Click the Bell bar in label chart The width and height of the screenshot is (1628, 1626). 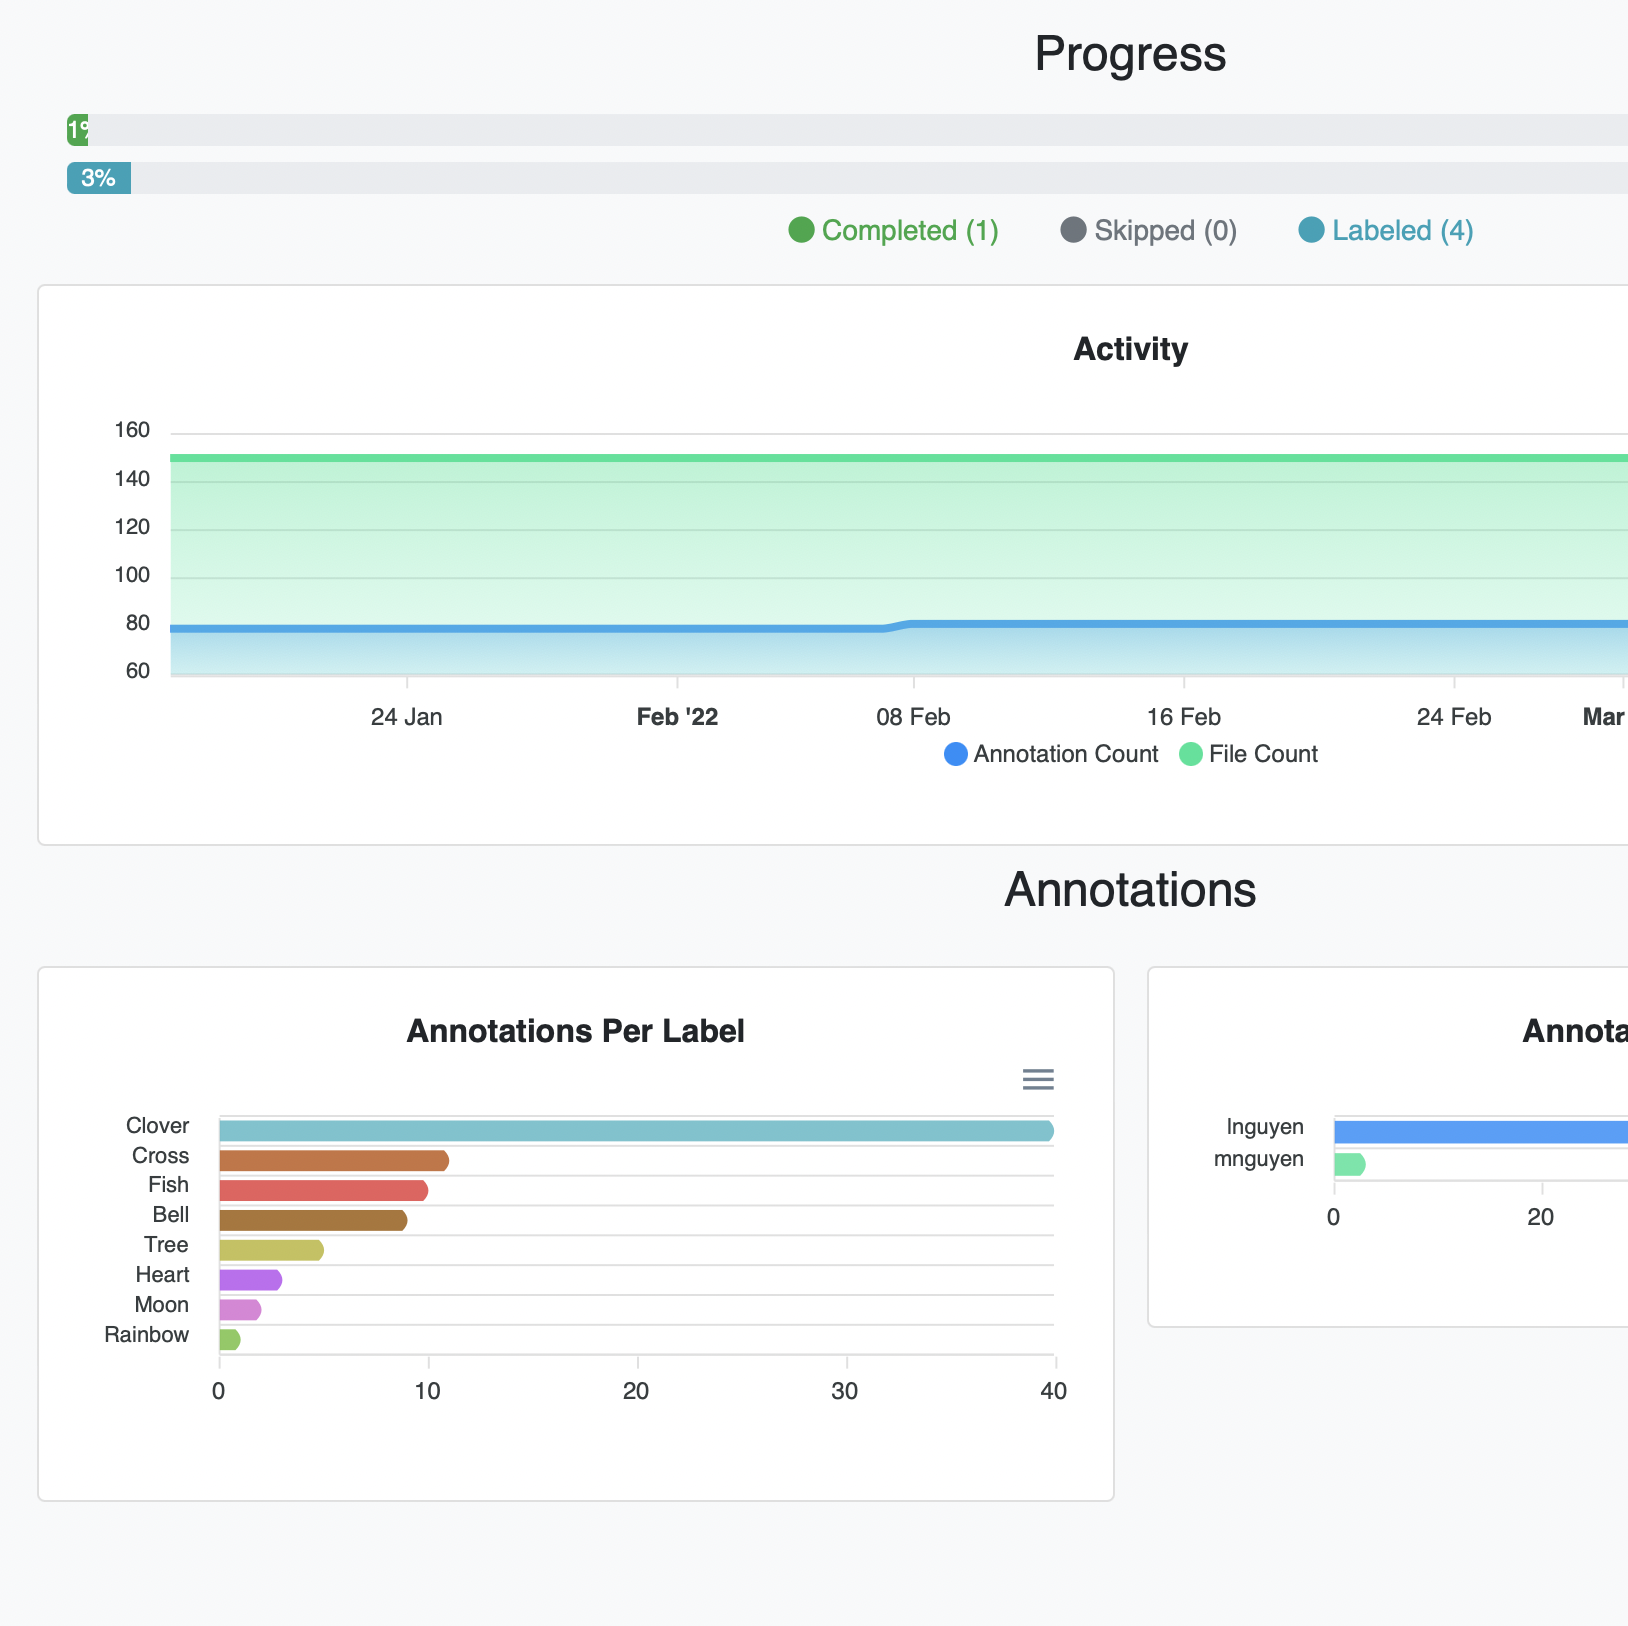[313, 1220]
